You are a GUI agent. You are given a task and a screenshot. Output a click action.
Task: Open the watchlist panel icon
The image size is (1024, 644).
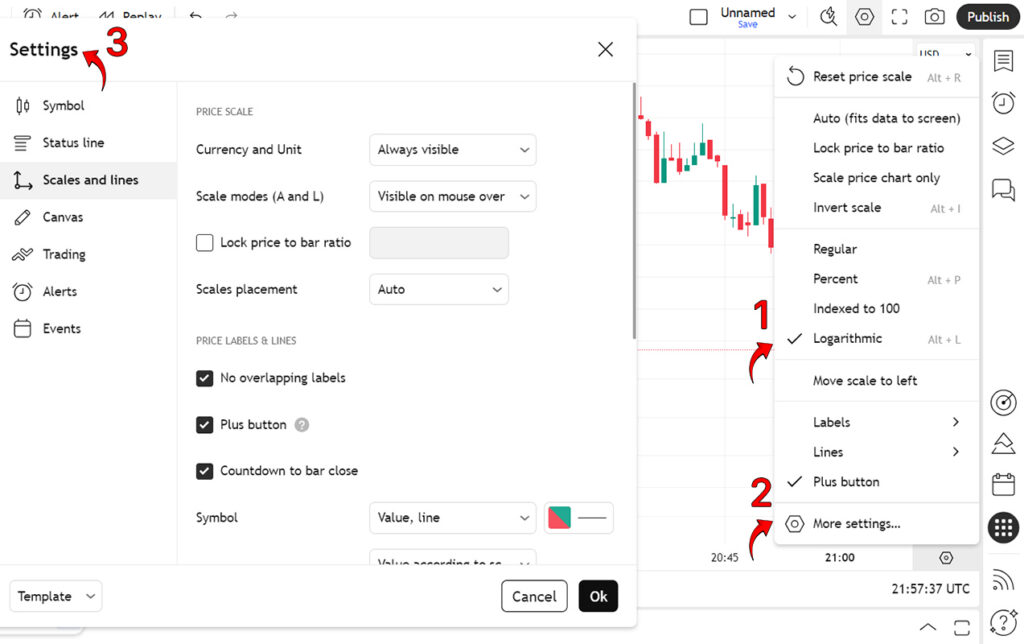tap(1003, 61)
